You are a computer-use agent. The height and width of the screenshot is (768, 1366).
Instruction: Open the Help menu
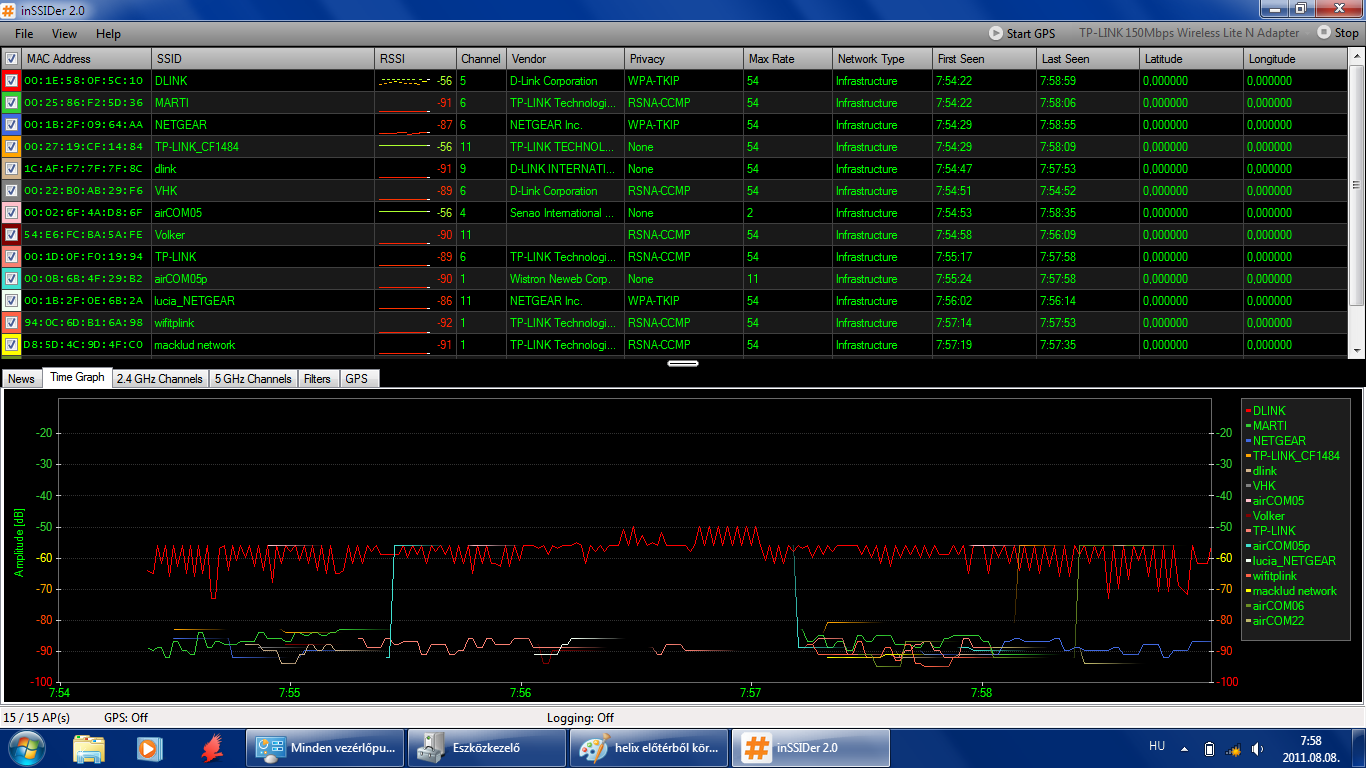108,34
